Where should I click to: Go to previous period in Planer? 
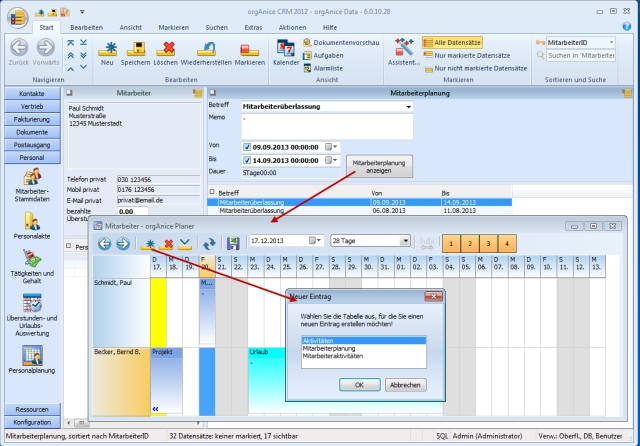pos(104,244)
